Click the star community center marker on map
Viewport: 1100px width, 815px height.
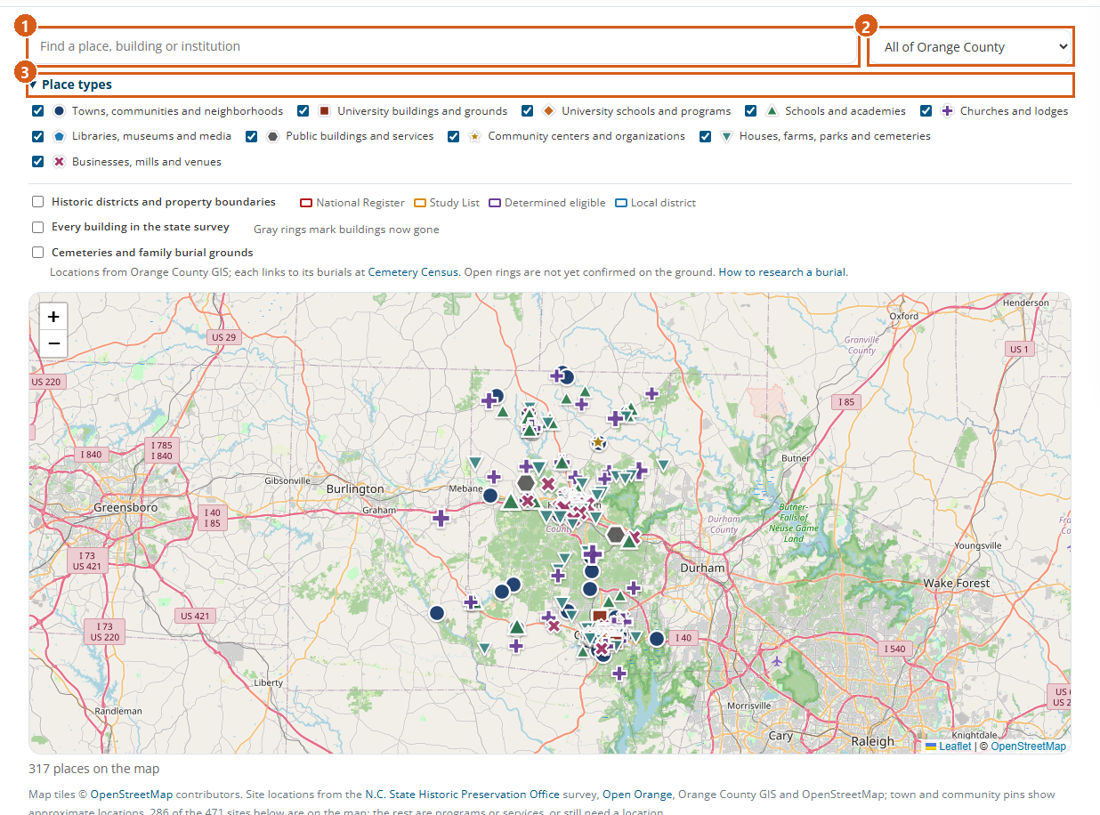coord(598,443)
